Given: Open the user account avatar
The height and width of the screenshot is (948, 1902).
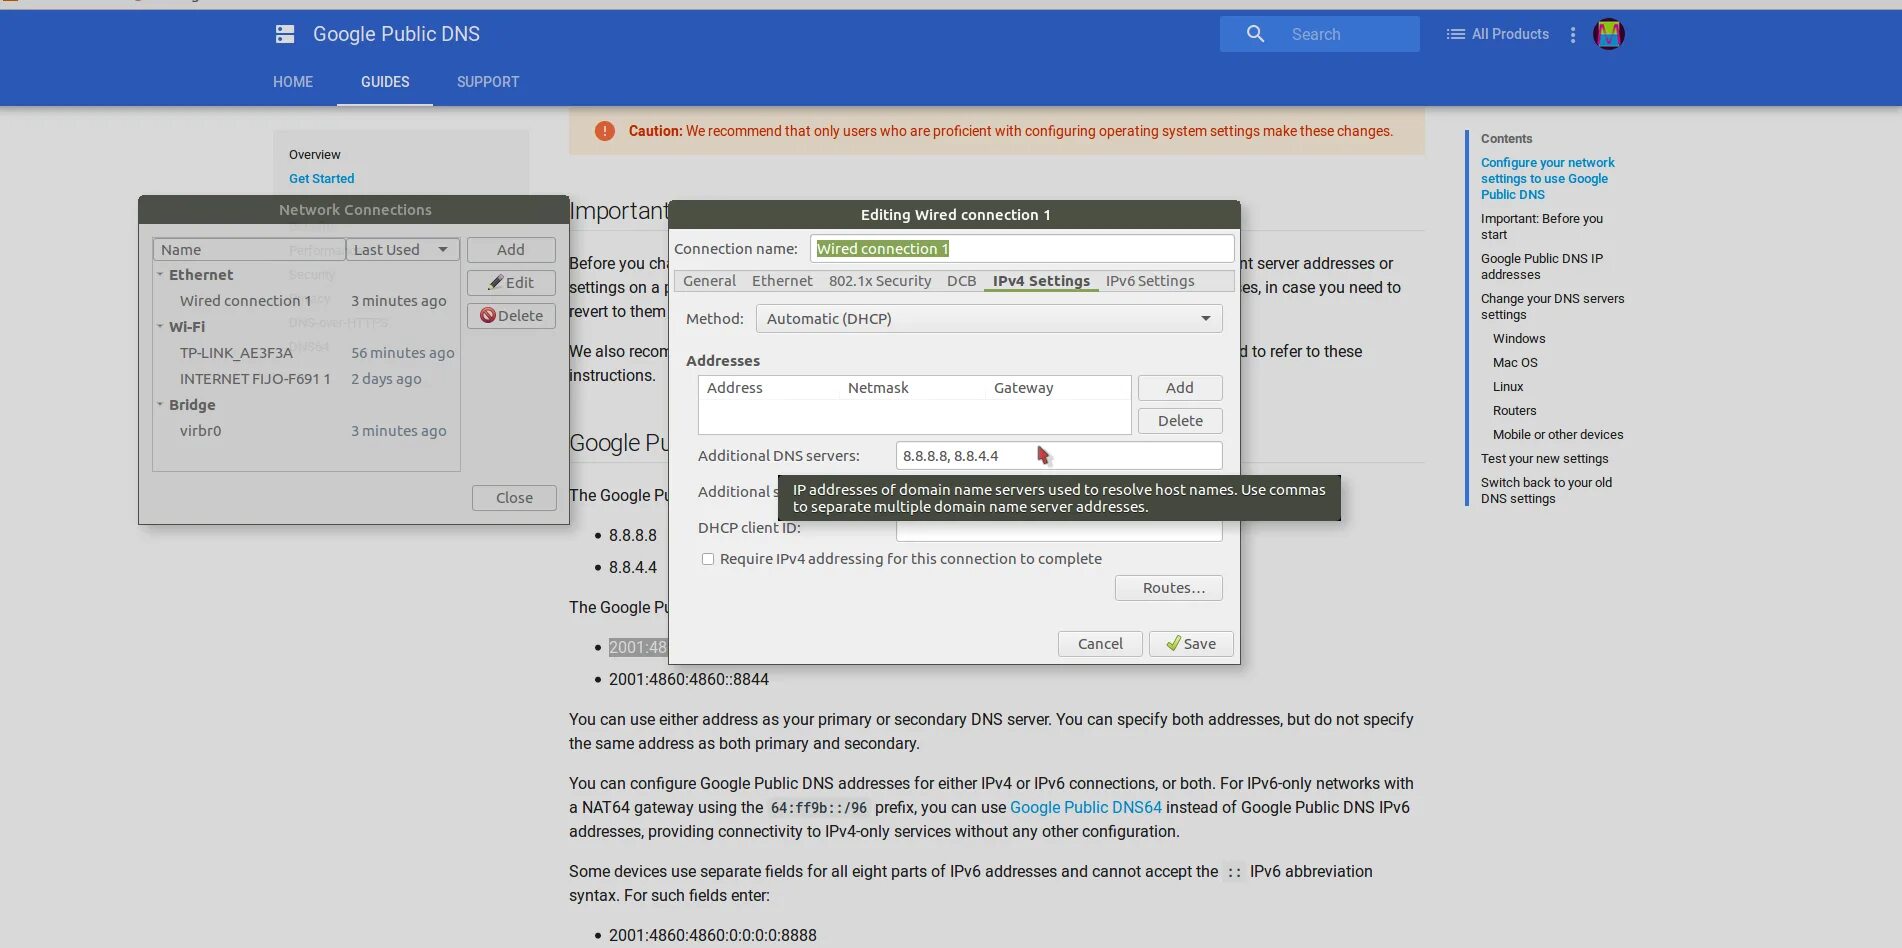Looking at the screenshot, I should [x=1608, y=34].
